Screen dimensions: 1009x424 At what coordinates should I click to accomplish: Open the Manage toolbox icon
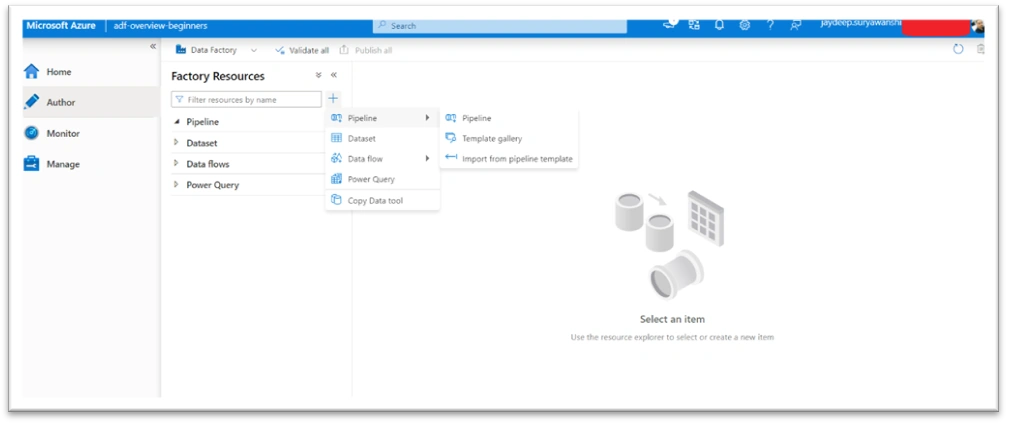point(32,164)
